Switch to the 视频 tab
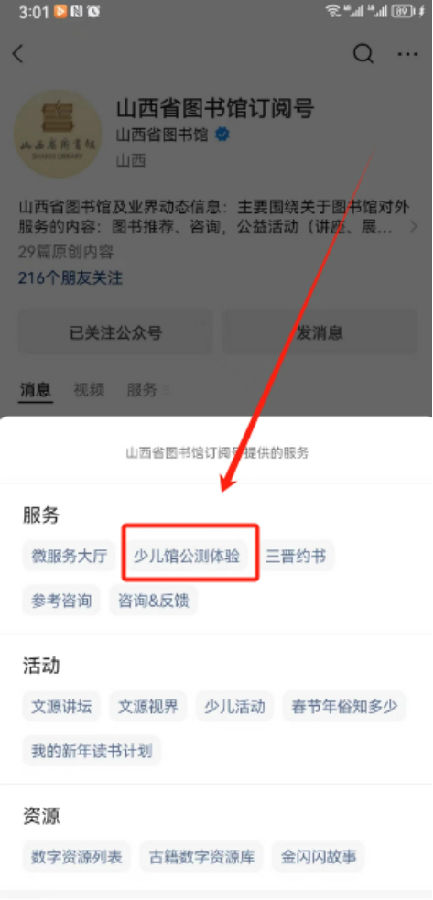 click(88, 390)
